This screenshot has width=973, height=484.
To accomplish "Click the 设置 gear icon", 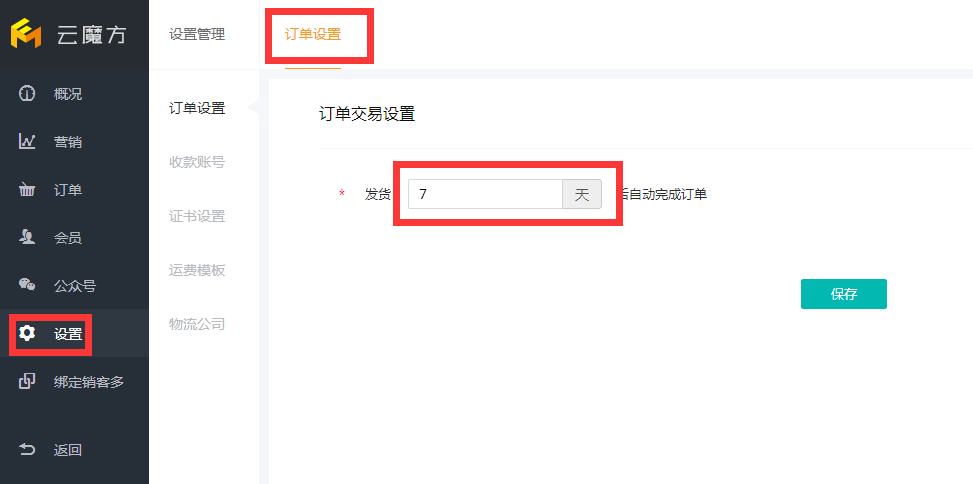I will pos(27,333).
